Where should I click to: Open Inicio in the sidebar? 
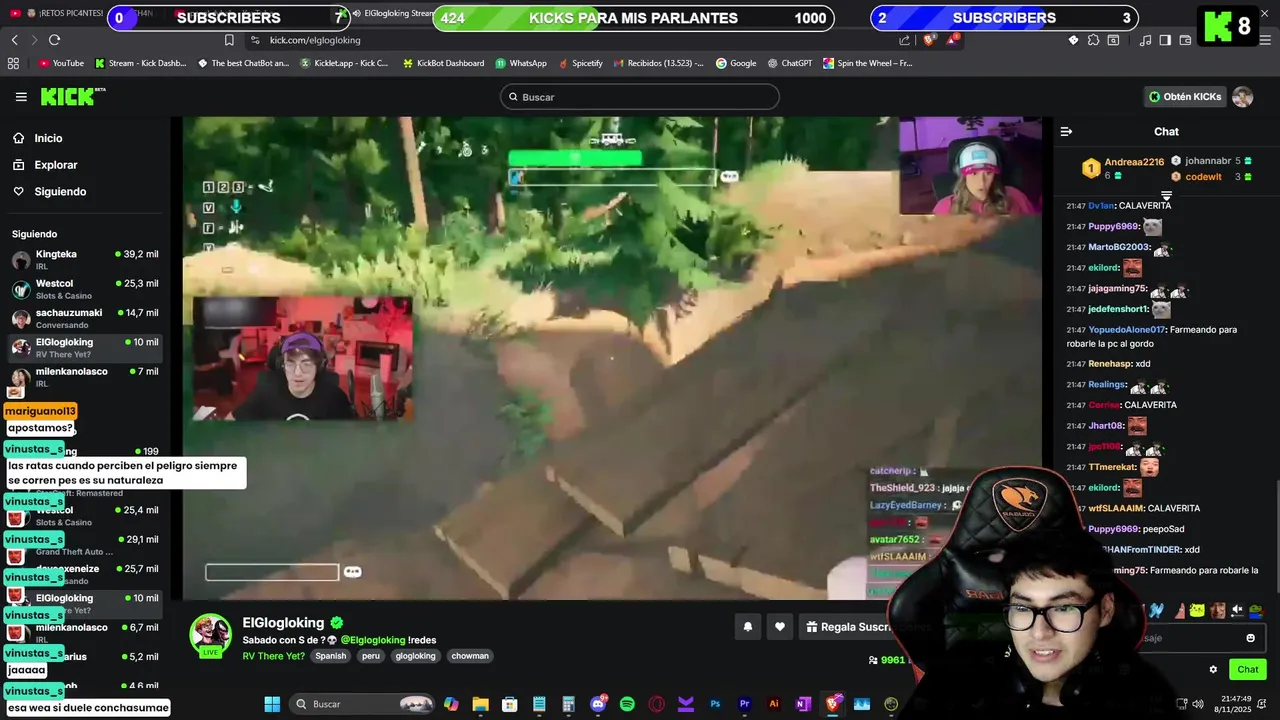(48, 138)
